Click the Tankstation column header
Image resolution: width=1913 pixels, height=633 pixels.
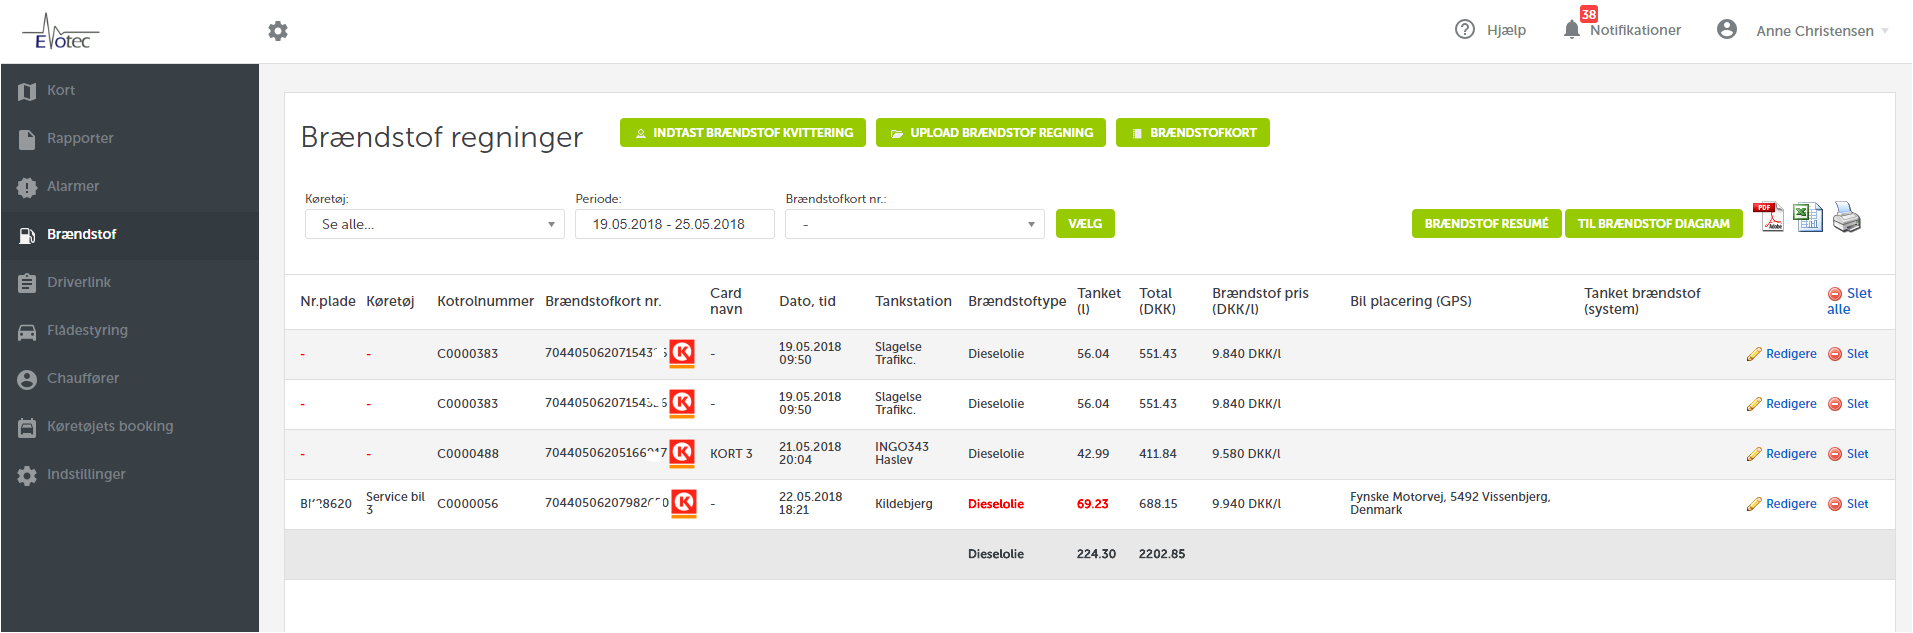tap(913, 301)
